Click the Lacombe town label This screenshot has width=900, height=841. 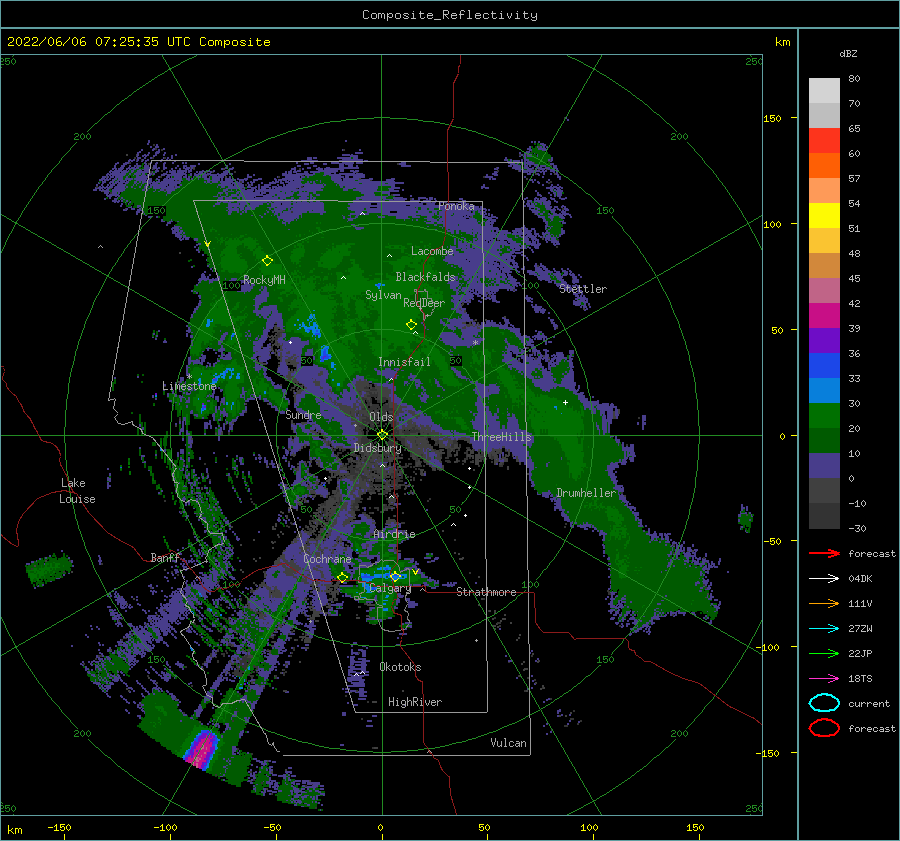tap(432, 251)
